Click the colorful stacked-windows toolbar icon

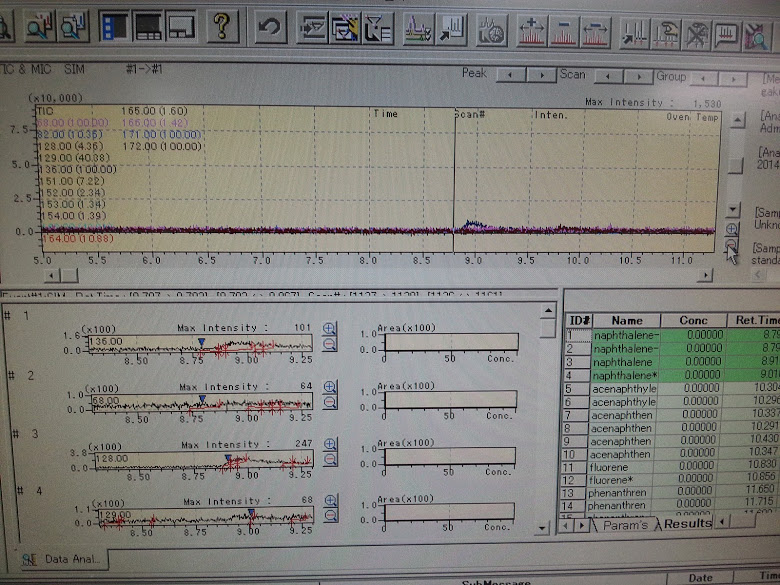345,28
